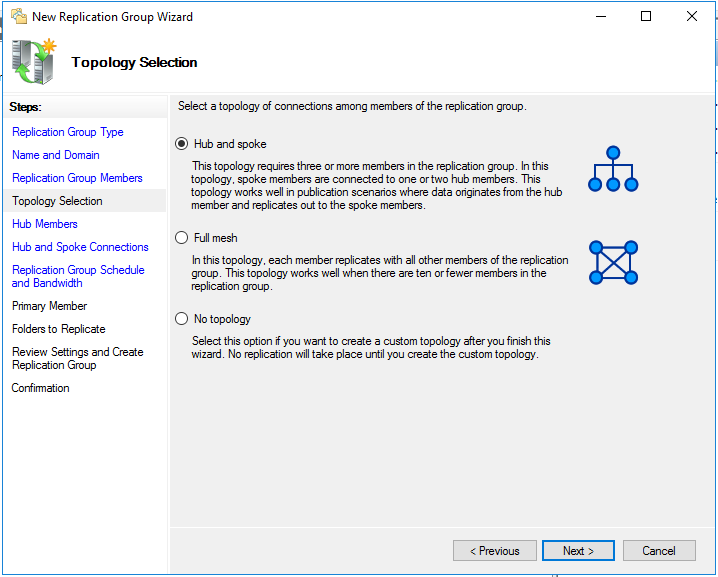The width and height of the screenshot is (718, 577).
Task: Cancel the replication group wizard
Action: point(659,550)
